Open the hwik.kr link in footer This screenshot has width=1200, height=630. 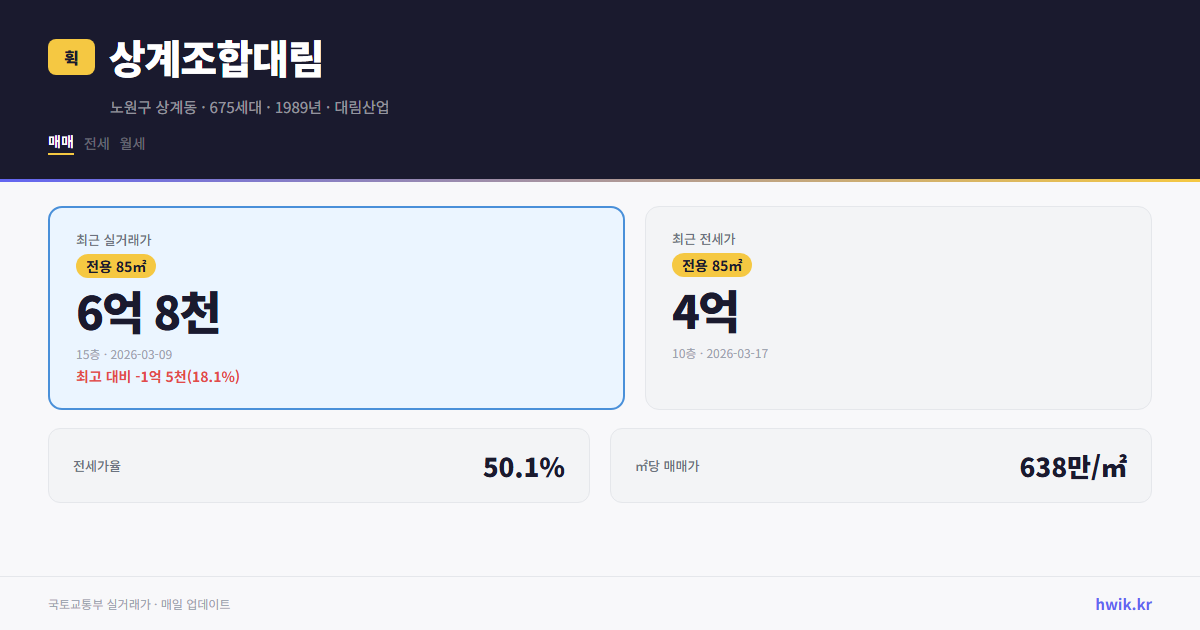[1122, 603]
